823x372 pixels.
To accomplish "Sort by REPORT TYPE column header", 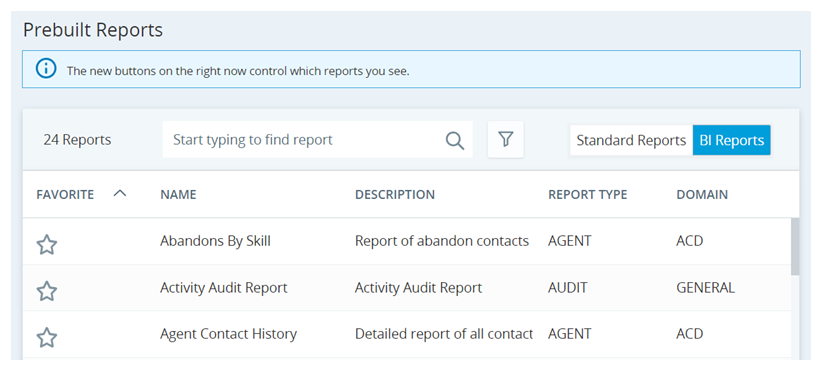I will click(x=587, y=195).
